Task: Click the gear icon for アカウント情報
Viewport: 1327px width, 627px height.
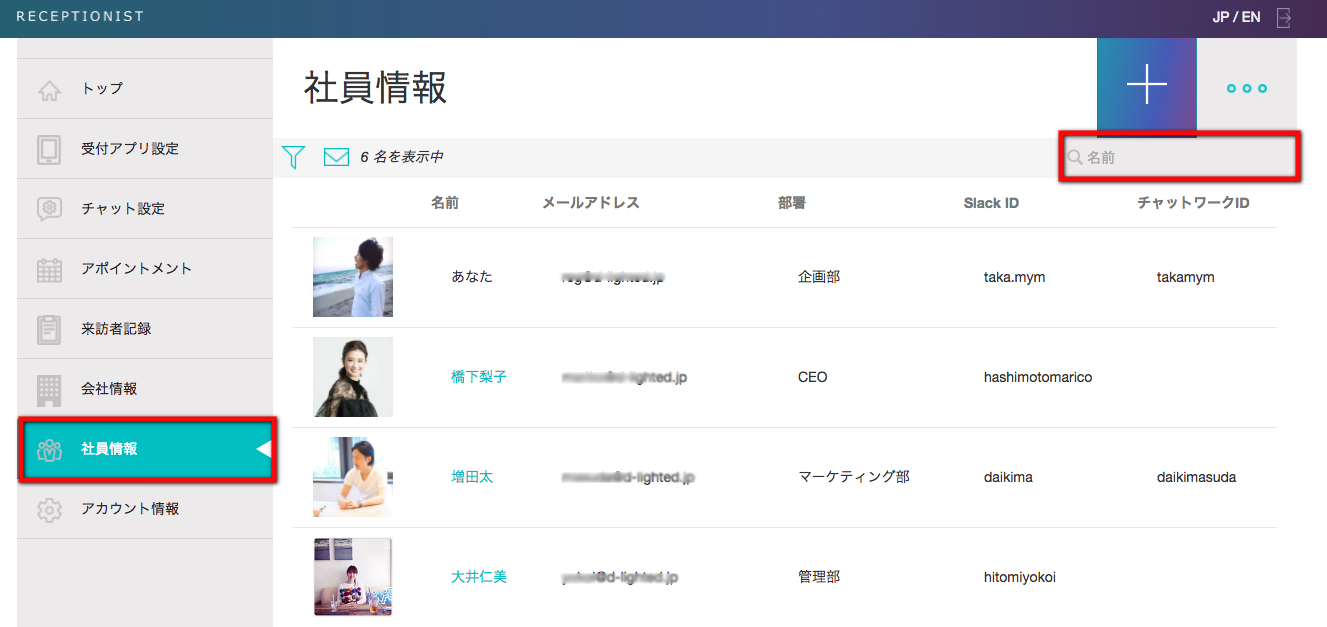Action: (49, 509)
